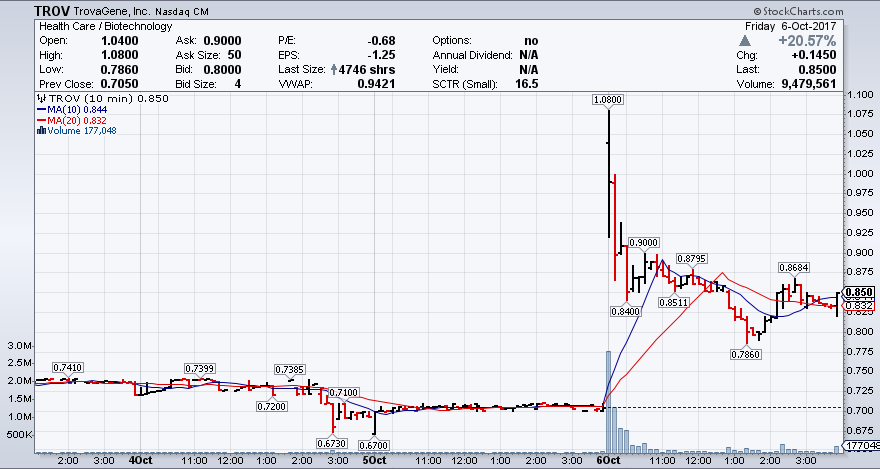Click the TROV ticker symbol heading
Screen dimensions: 880x469
click(53, 10)
